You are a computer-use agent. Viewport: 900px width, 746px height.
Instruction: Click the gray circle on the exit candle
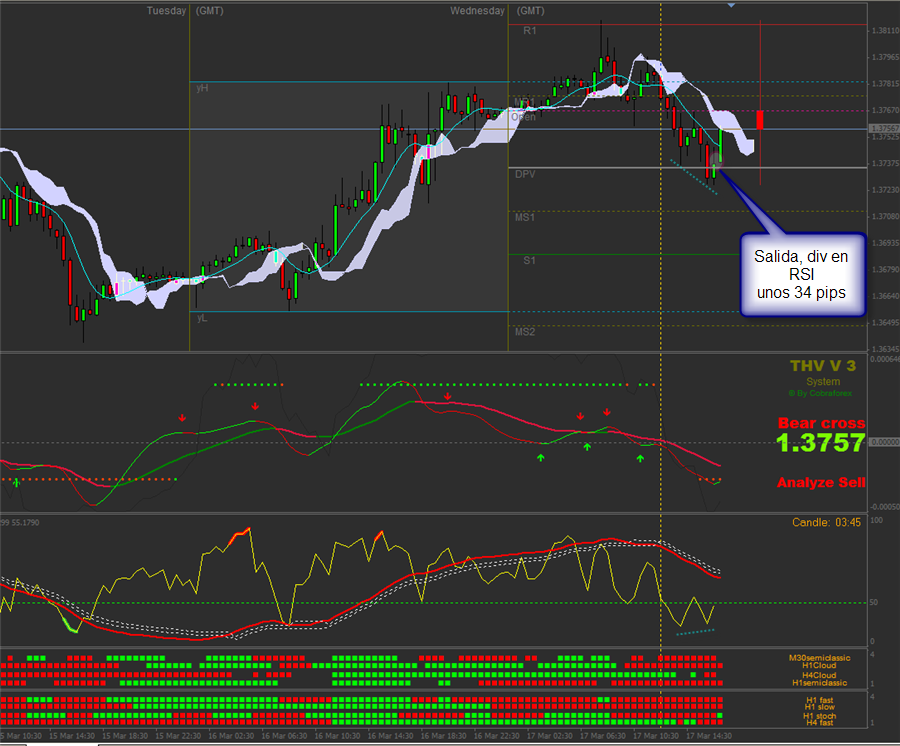pyautogui.click(x=715, y=160)
